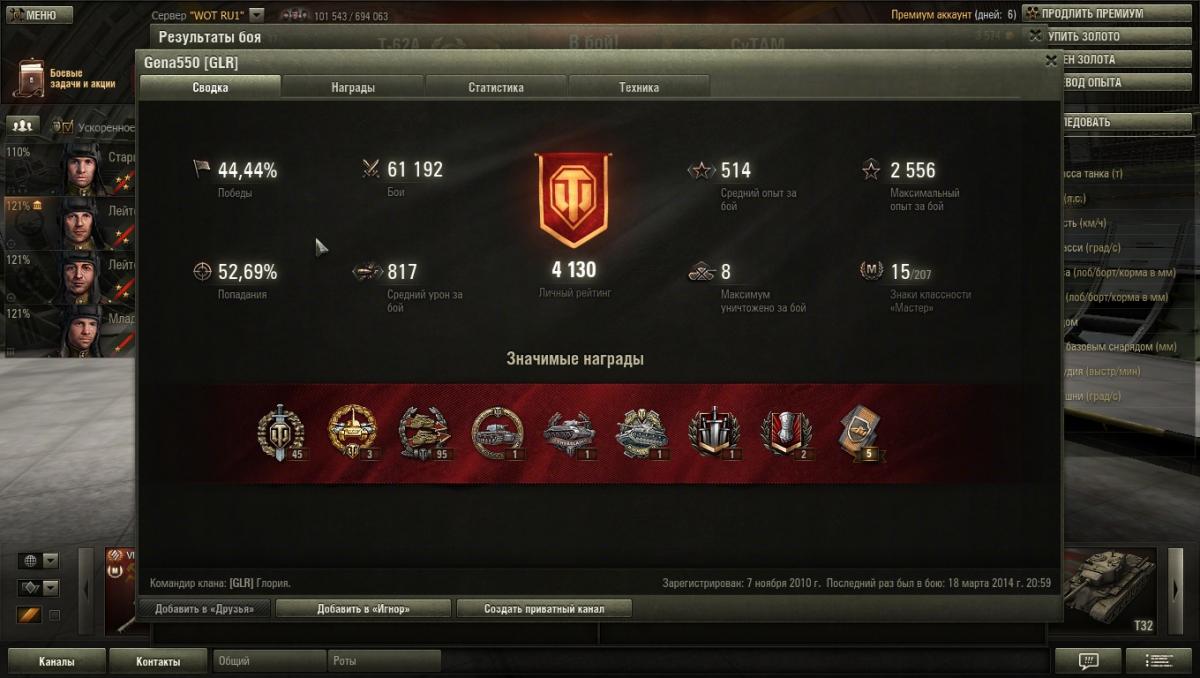Click the orange card award with count 5
The width and height of the screenshot is (1200, 678).
(x=859, y=434)
